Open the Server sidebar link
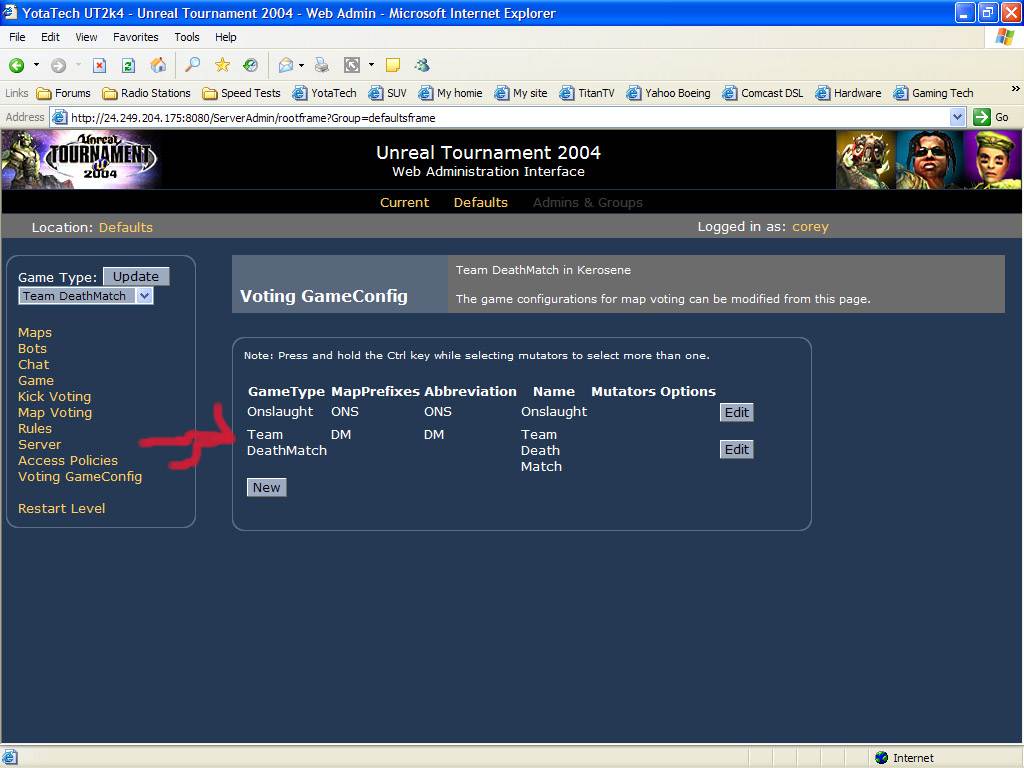Image resolution: width=1024 pixels, height=768 pixels. tap(39, 445)
